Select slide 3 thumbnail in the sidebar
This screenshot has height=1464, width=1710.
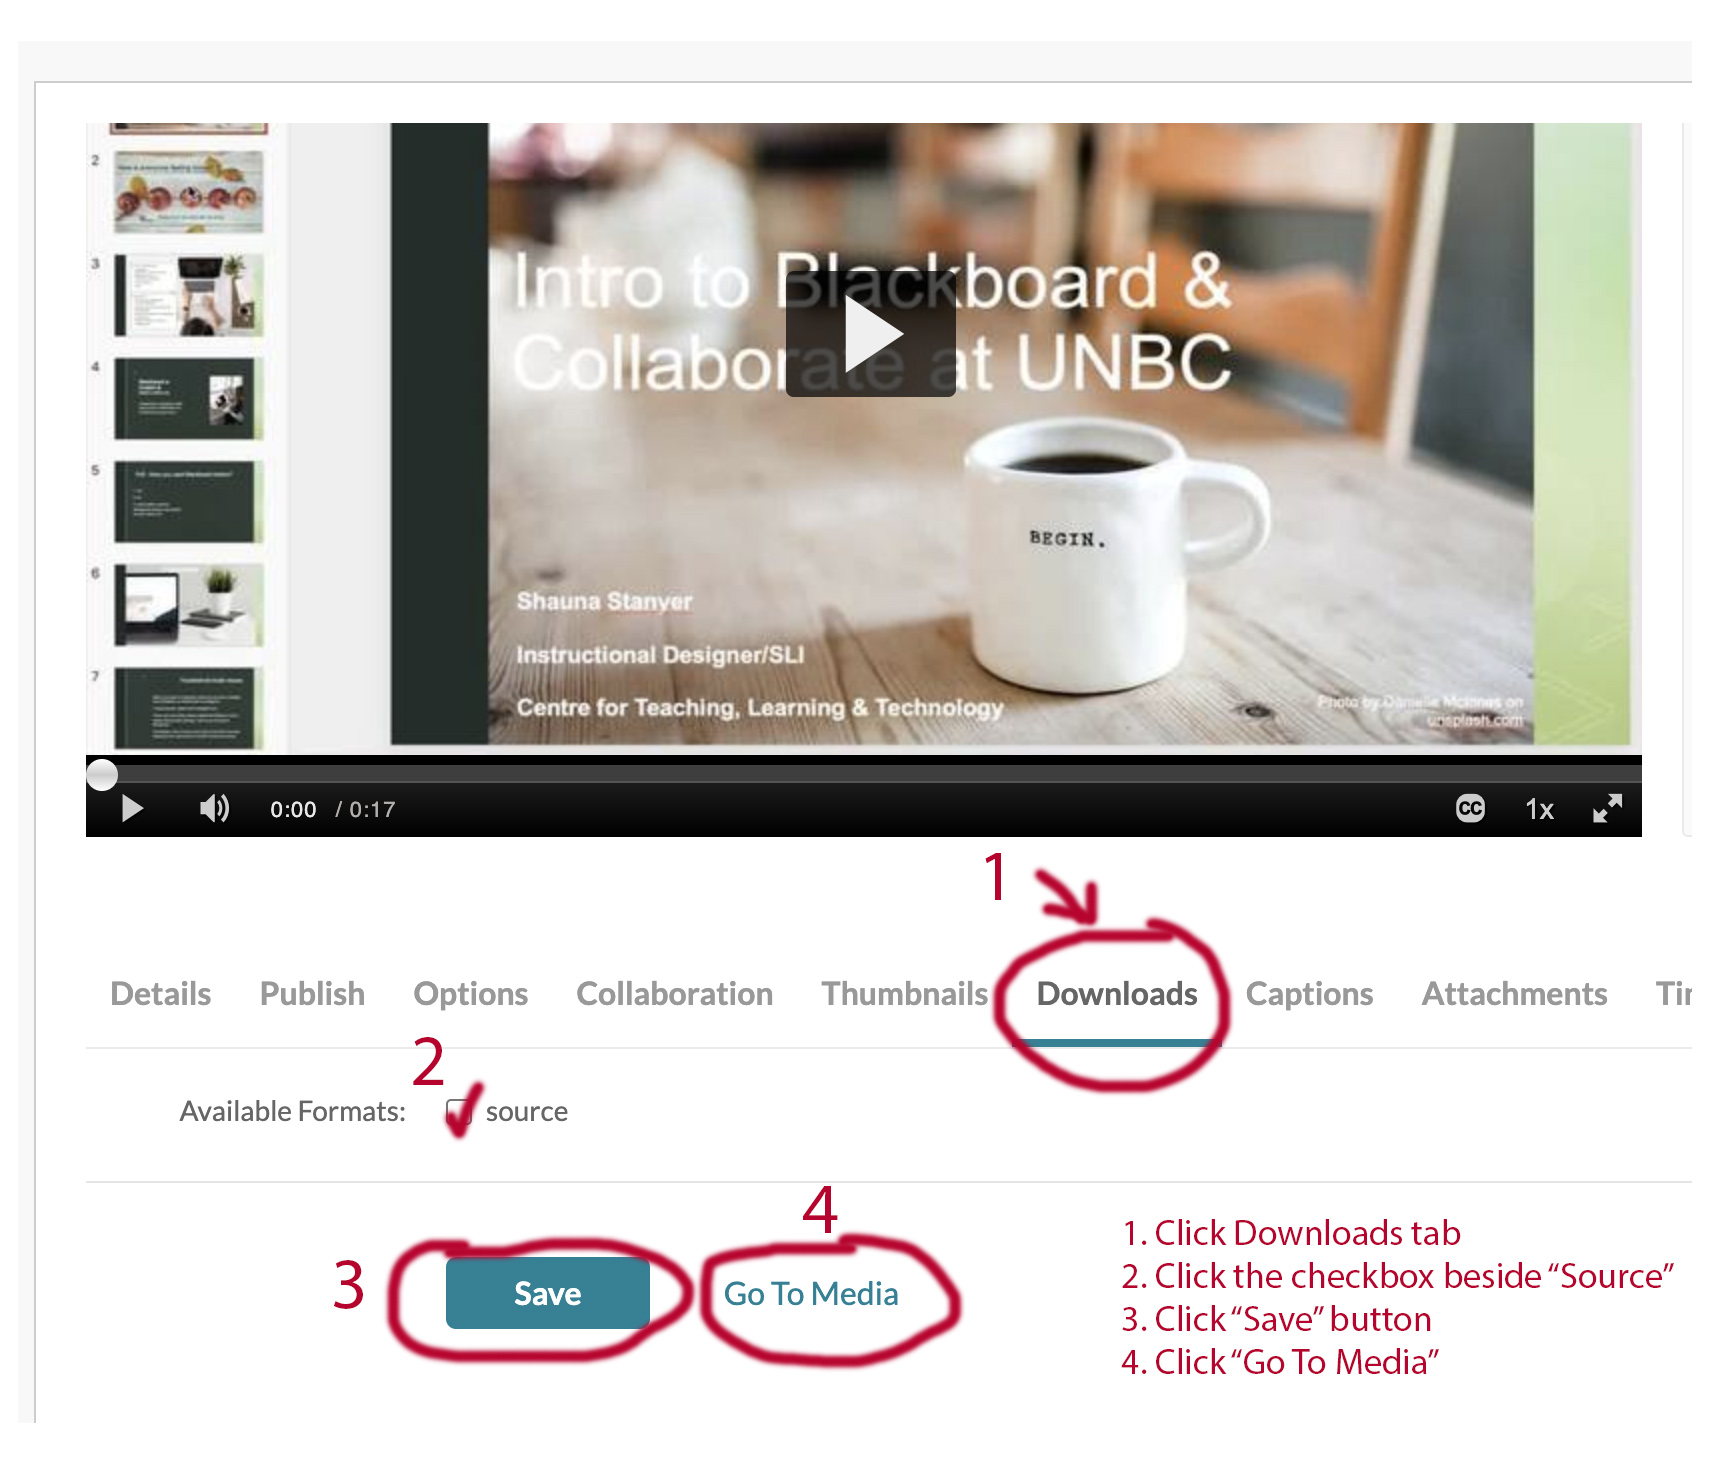pyautogui.click(x=188, y=295)
